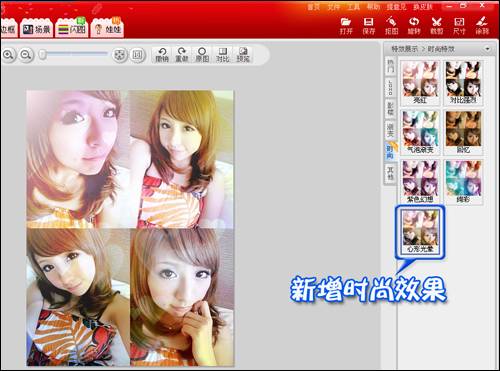
Task: Expand the effects panel dropdown arrow
Action: pyautogui.click(x=488, y=49)
